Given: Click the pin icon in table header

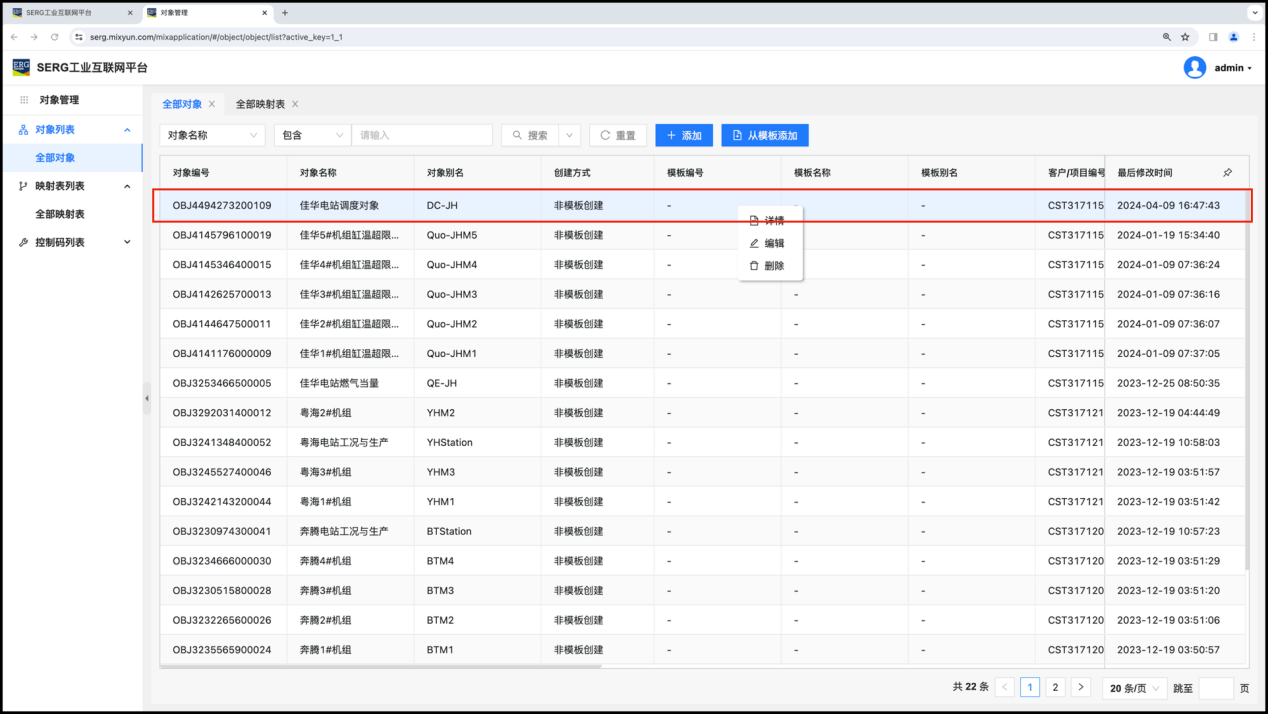Looking at the screenshot, I should [x=1227, y=173].
